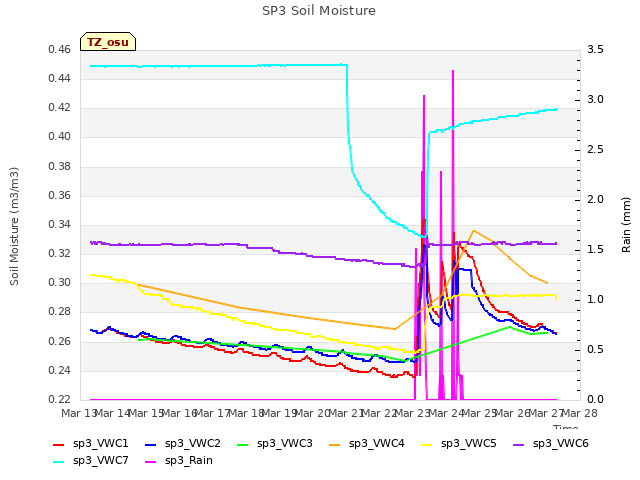Click the SP3 Soil Moisture chart title
The image size is (640, 480).
(319, 11)
